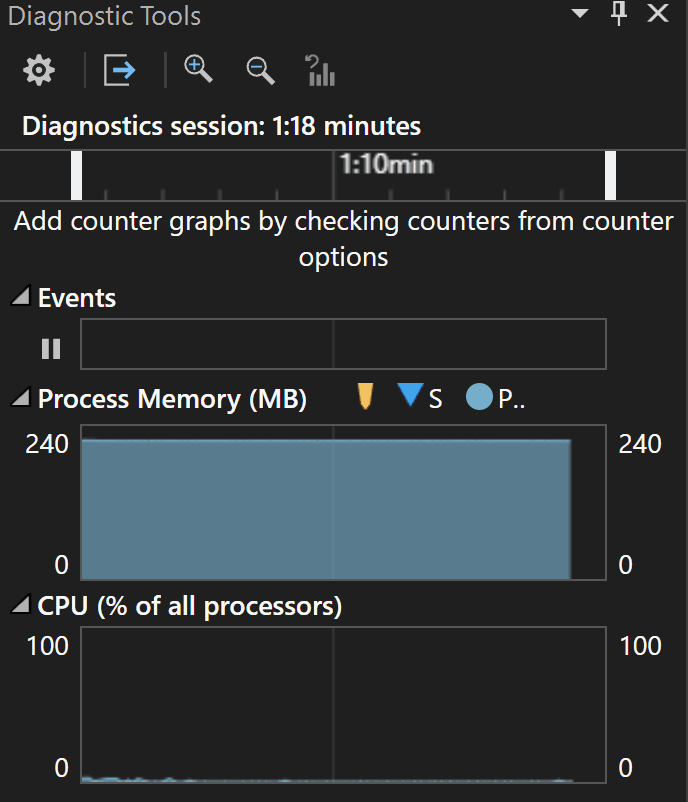
Task: Click the Output window export icon
Action: (x=120, y=71)
